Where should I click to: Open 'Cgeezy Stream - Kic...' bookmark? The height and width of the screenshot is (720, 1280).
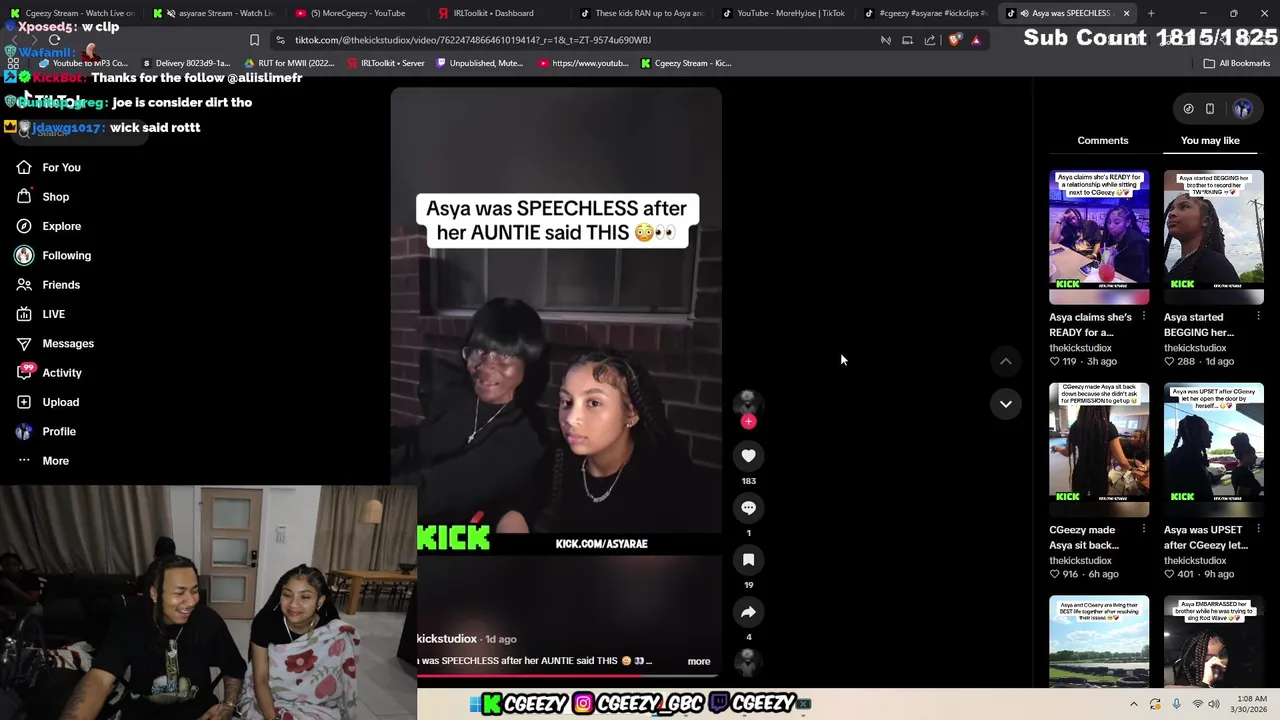click(x=686, y=63)
